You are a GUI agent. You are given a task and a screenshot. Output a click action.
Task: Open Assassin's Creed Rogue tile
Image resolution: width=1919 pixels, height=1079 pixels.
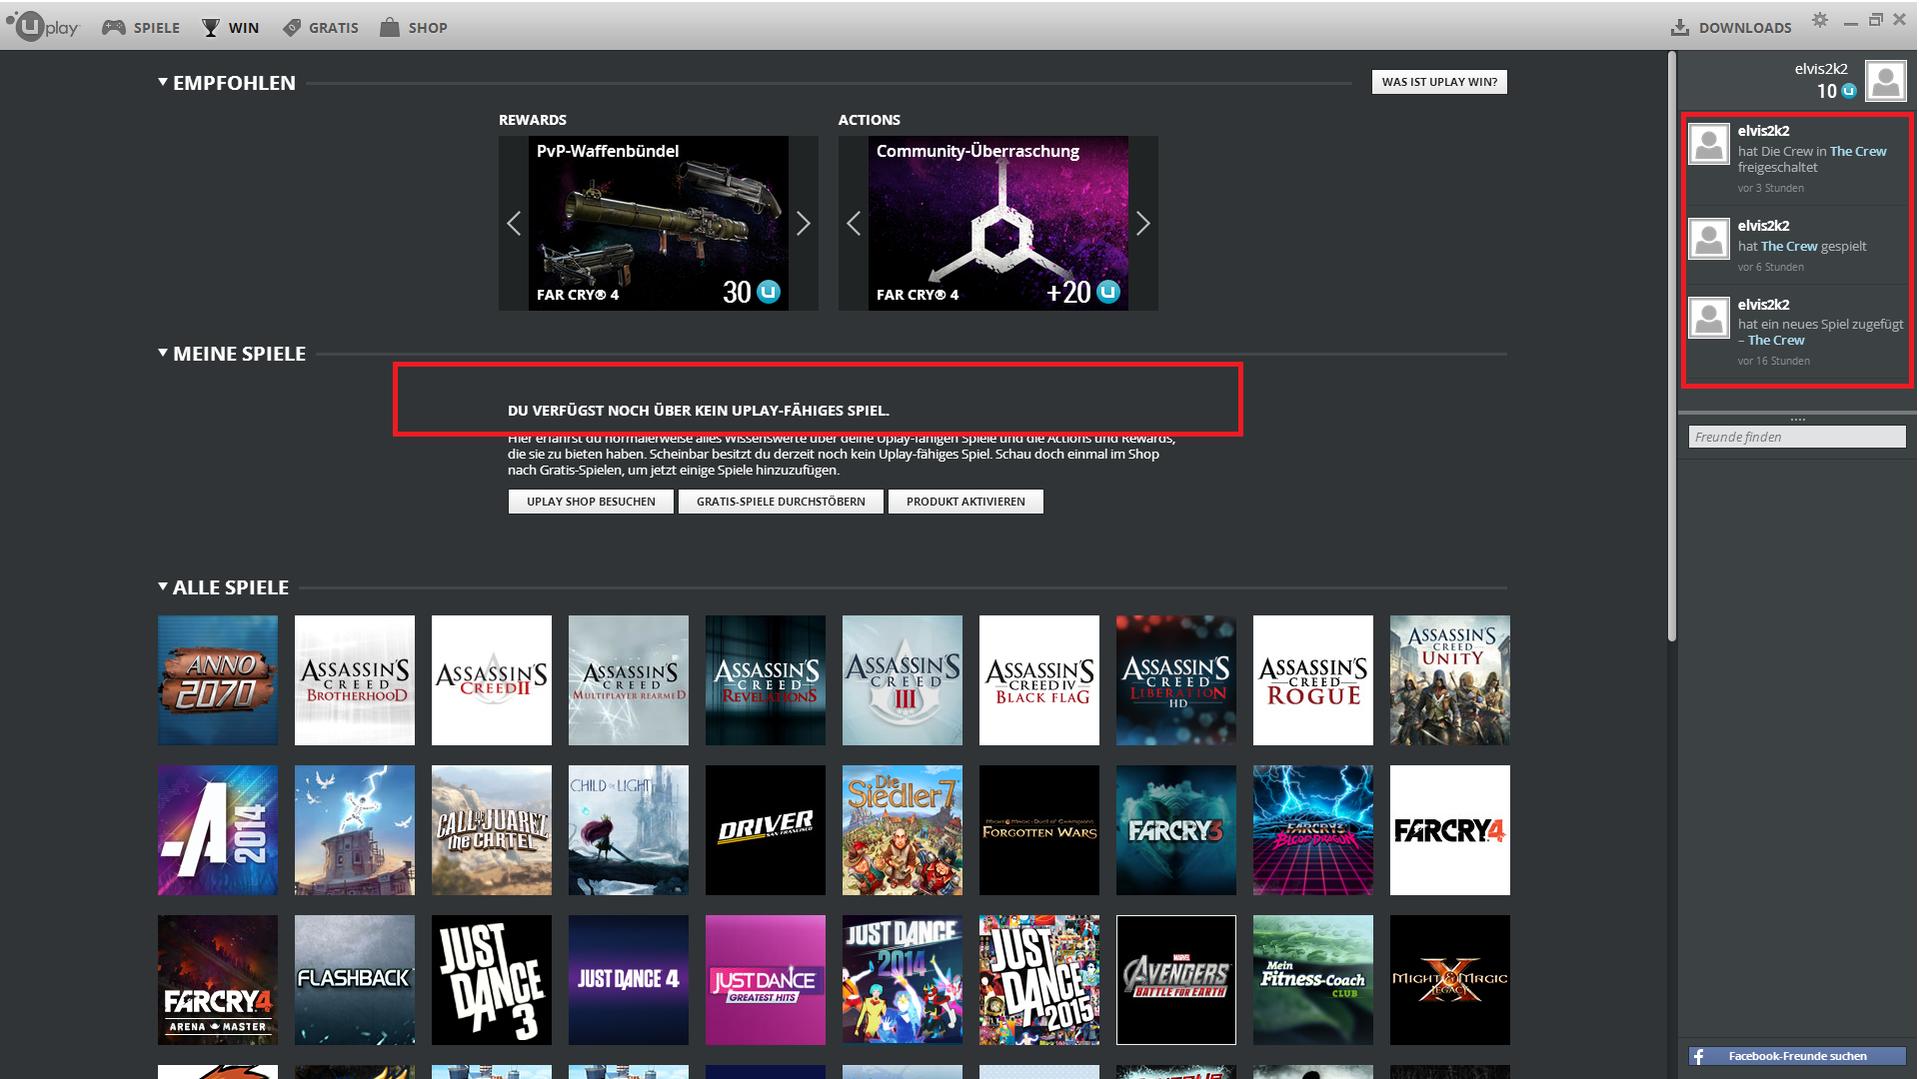pyautogui.click(x=1313, y=680)
